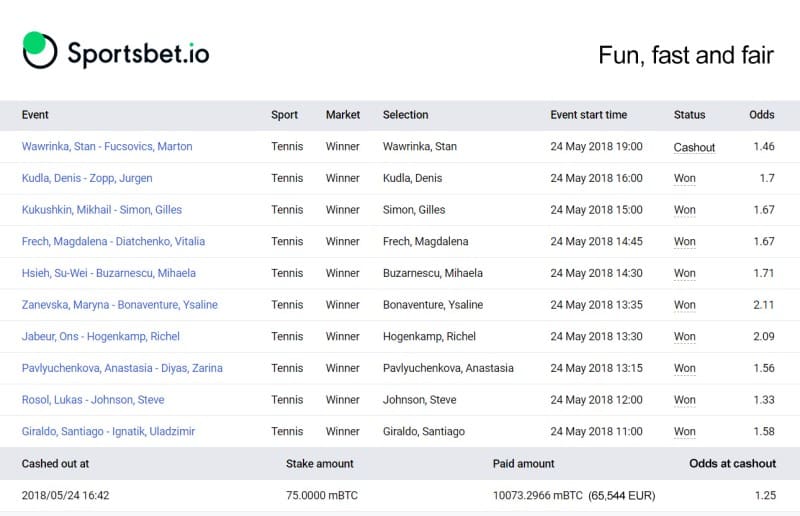The image size is (800, 516).
Task: Click the 75.0000 mBTC stake value
Action: click(322, 496)
